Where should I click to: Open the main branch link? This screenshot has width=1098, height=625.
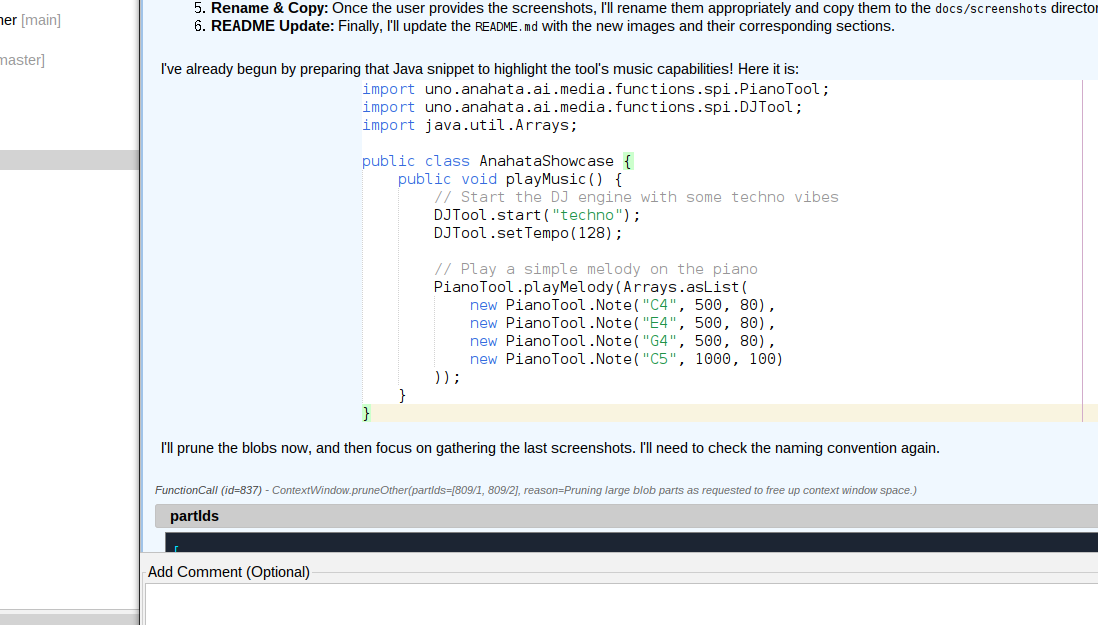40,20
